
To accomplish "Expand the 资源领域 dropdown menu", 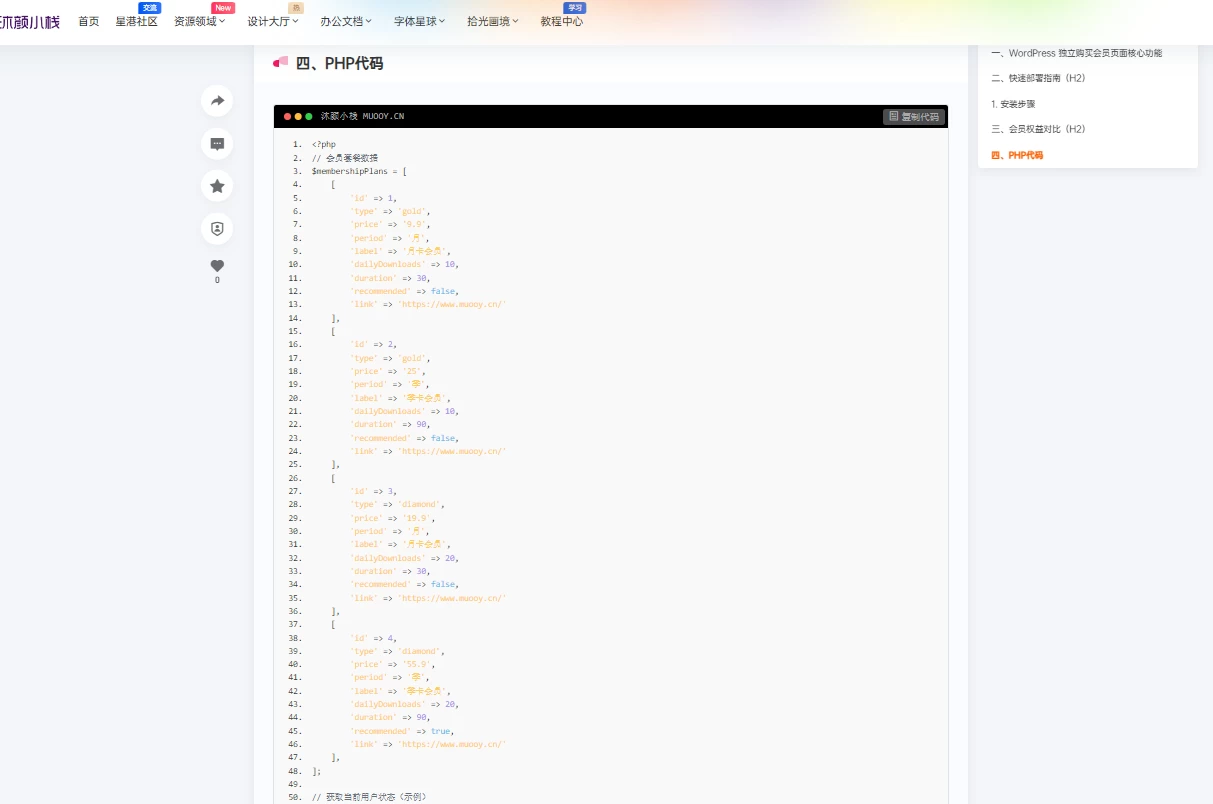I will click(198, 21).
